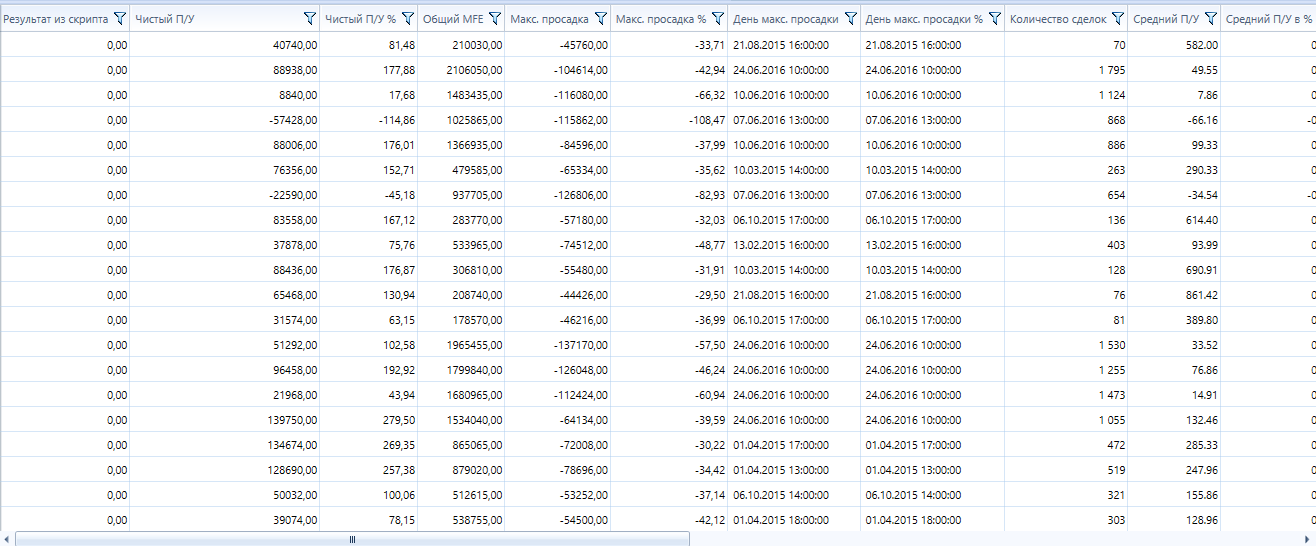Open filter for Результат из скрипта column
The width and height of the screenshot is (1316, 546).
point(120,18)
